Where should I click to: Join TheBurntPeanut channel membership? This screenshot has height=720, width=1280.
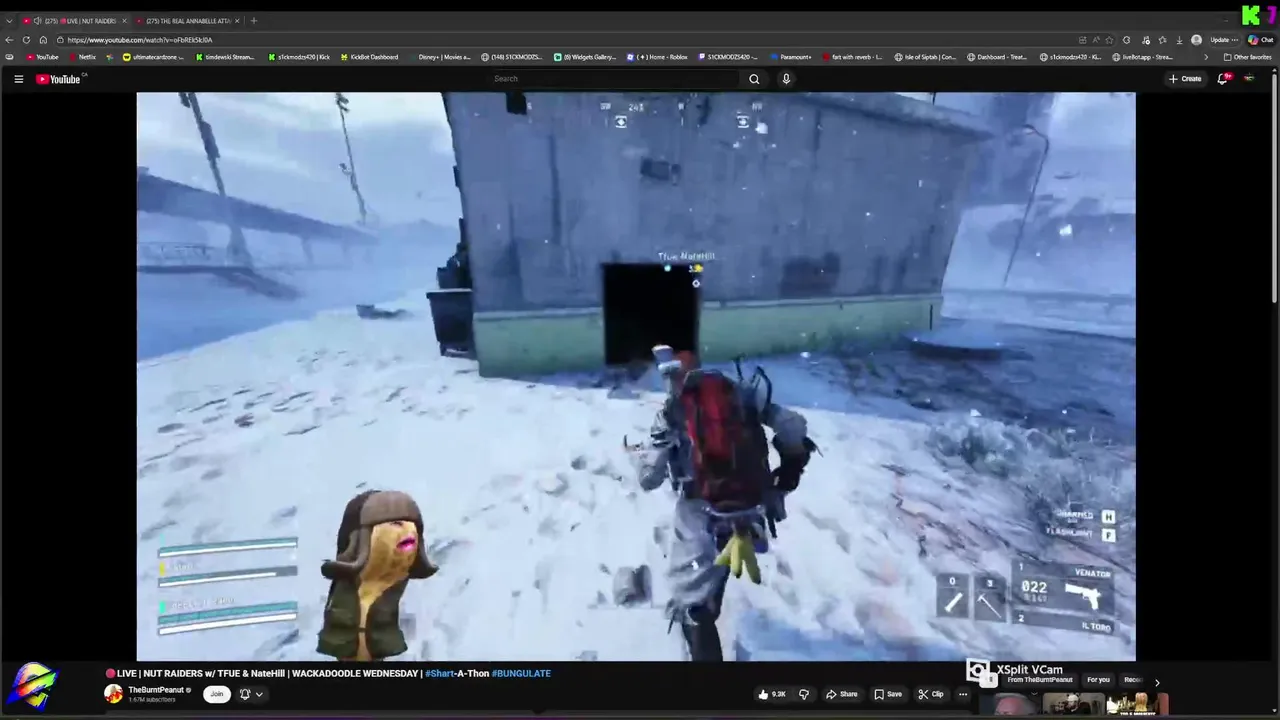pyautogui.click(x=216, y=694)
